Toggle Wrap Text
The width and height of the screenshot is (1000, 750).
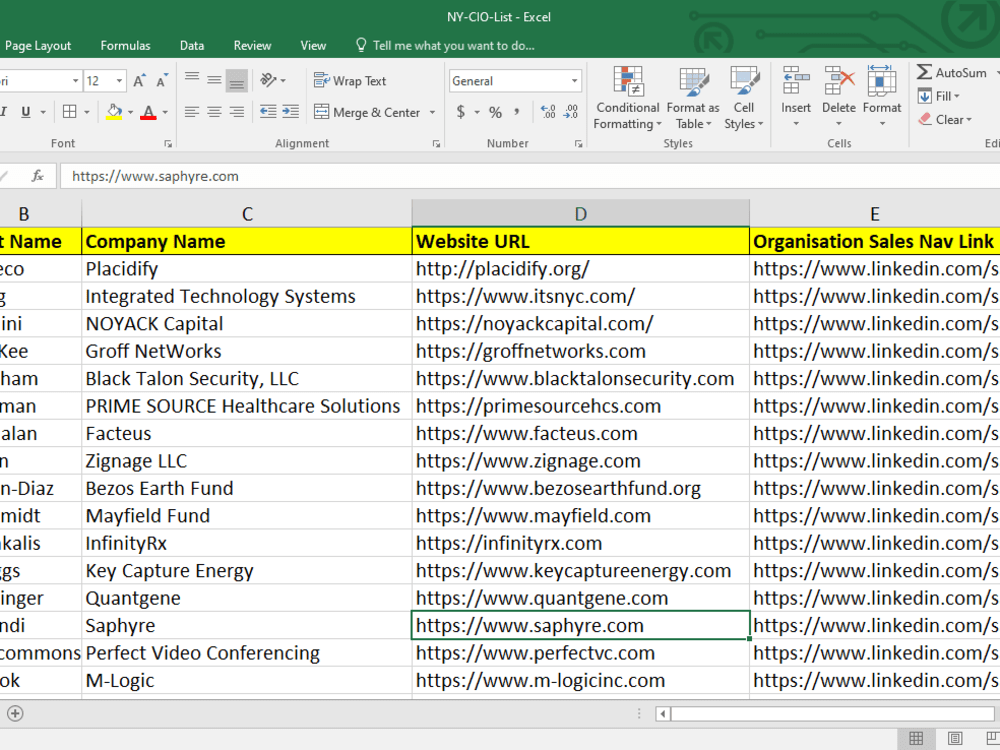click(x=350, y=81)
